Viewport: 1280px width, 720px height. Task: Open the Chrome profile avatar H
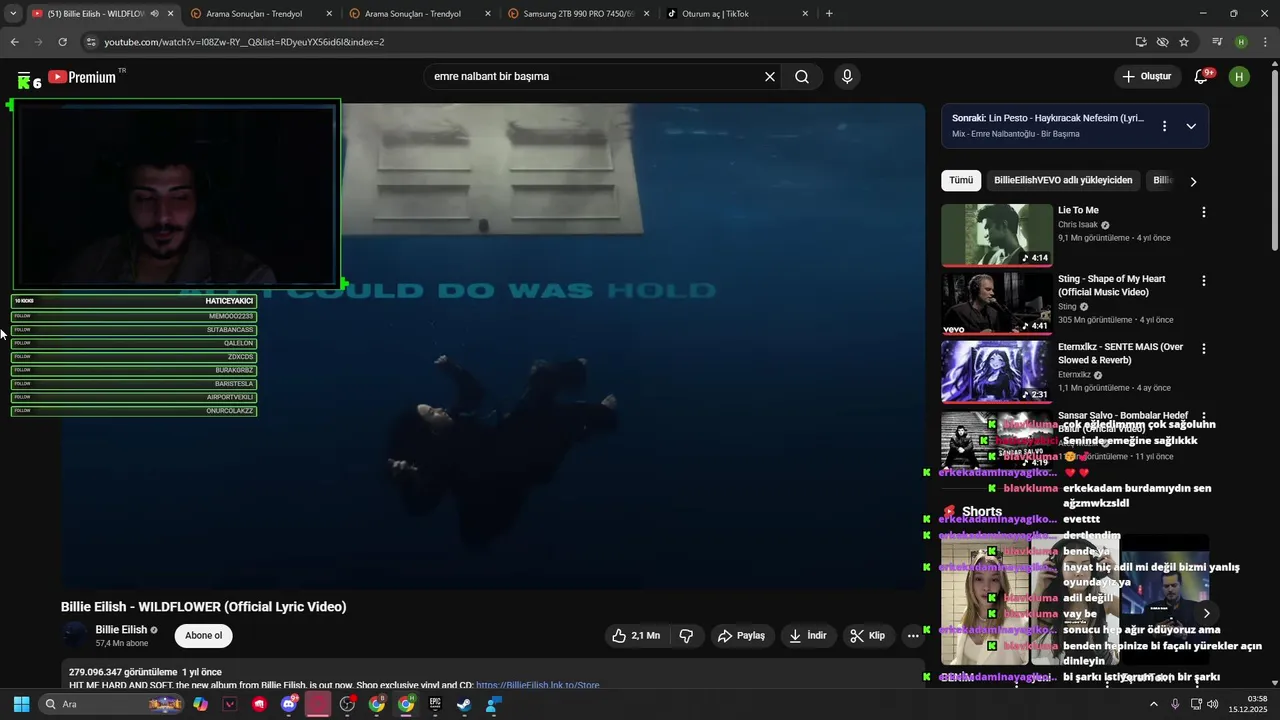pyautogui.click(x=1241, y=42)
